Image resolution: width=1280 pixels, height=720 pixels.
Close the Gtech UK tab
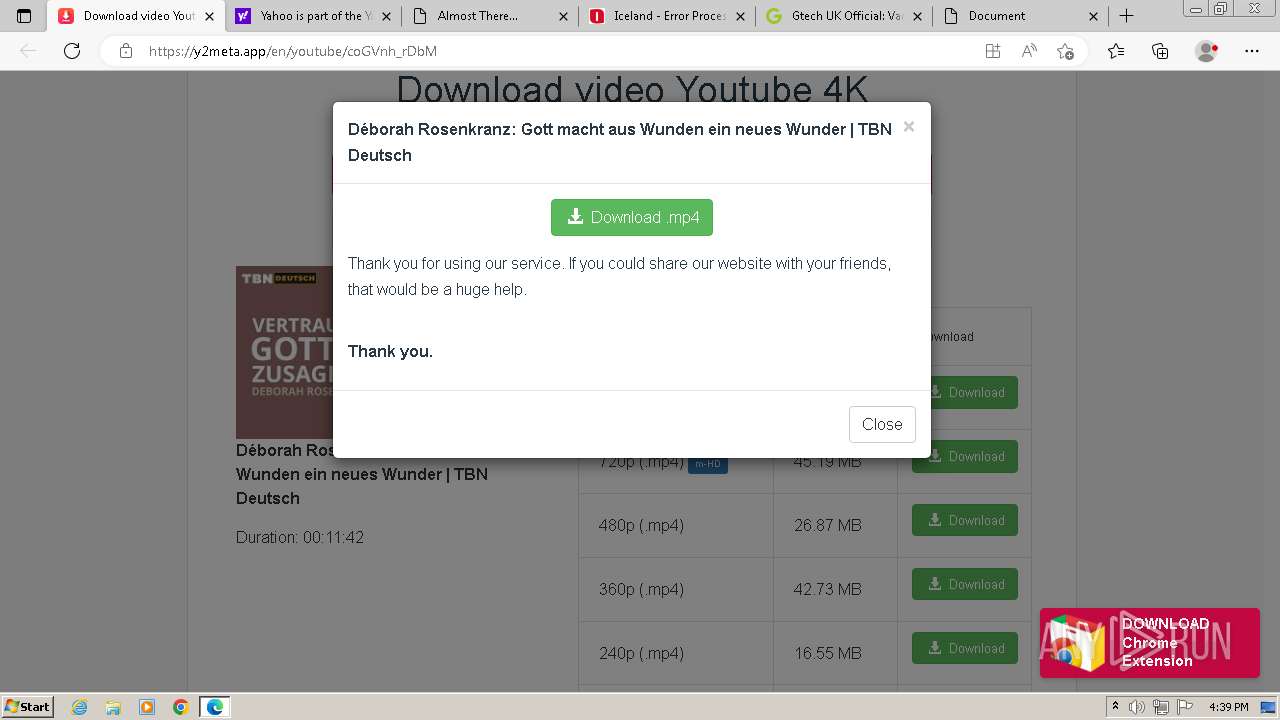pos(916,16)
